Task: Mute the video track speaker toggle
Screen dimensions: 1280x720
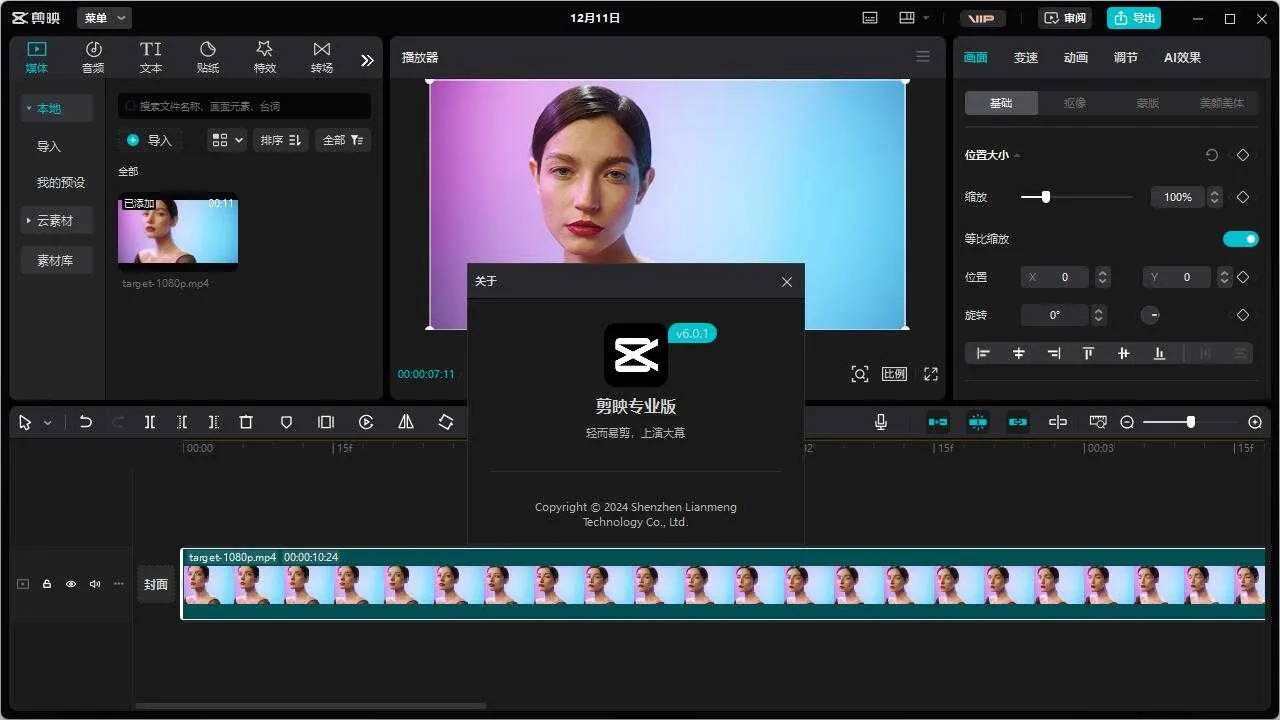Action: 94,583
